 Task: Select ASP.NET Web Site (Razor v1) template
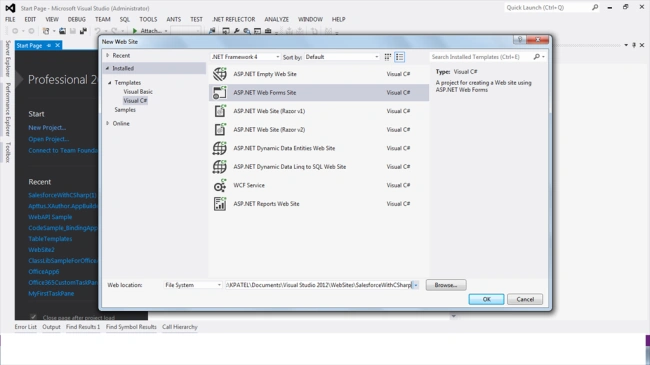(319, 111)
